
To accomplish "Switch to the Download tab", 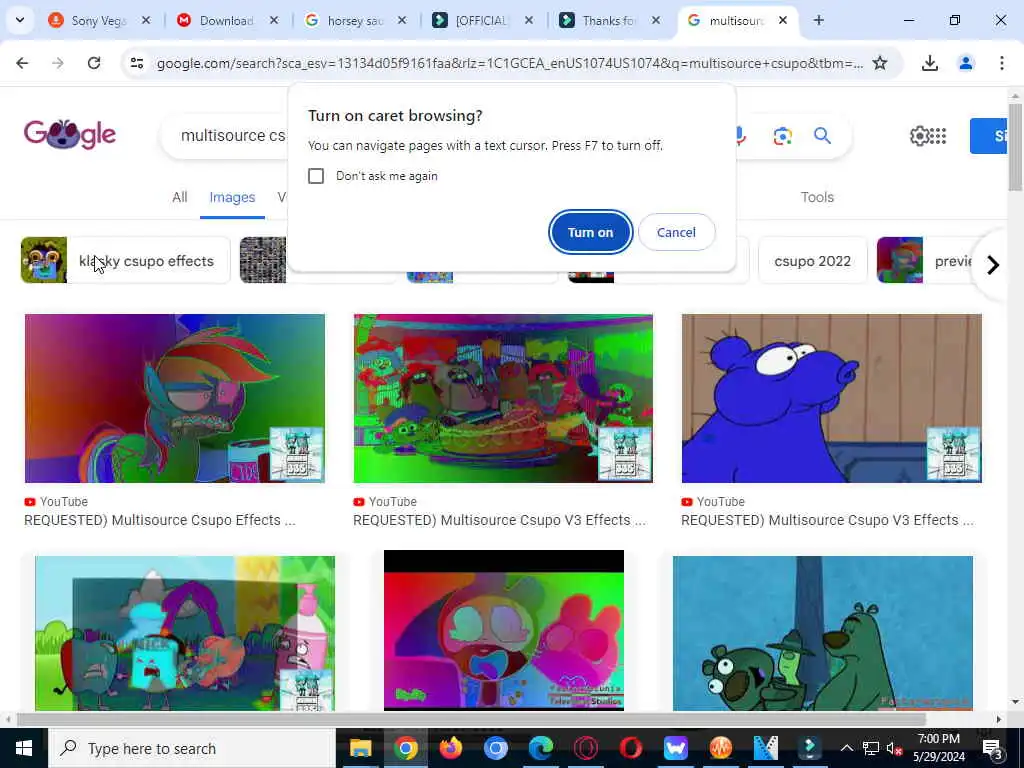I will pos(216,20).
